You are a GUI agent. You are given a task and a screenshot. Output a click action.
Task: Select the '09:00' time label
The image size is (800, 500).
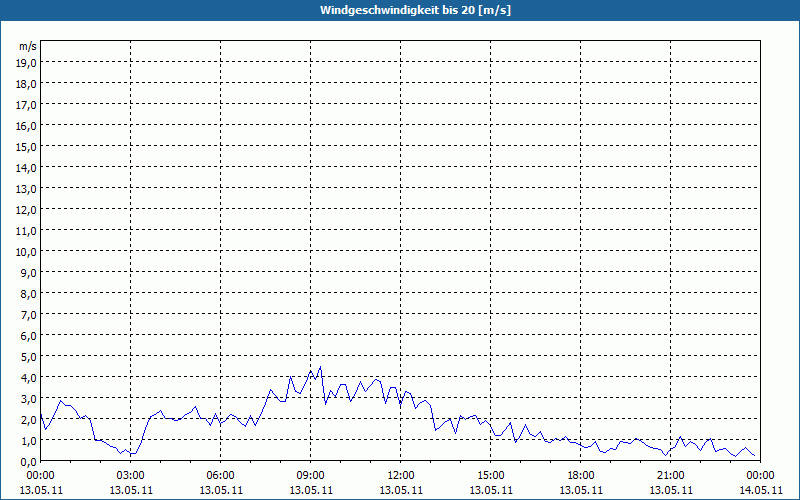tap(311, 476)
